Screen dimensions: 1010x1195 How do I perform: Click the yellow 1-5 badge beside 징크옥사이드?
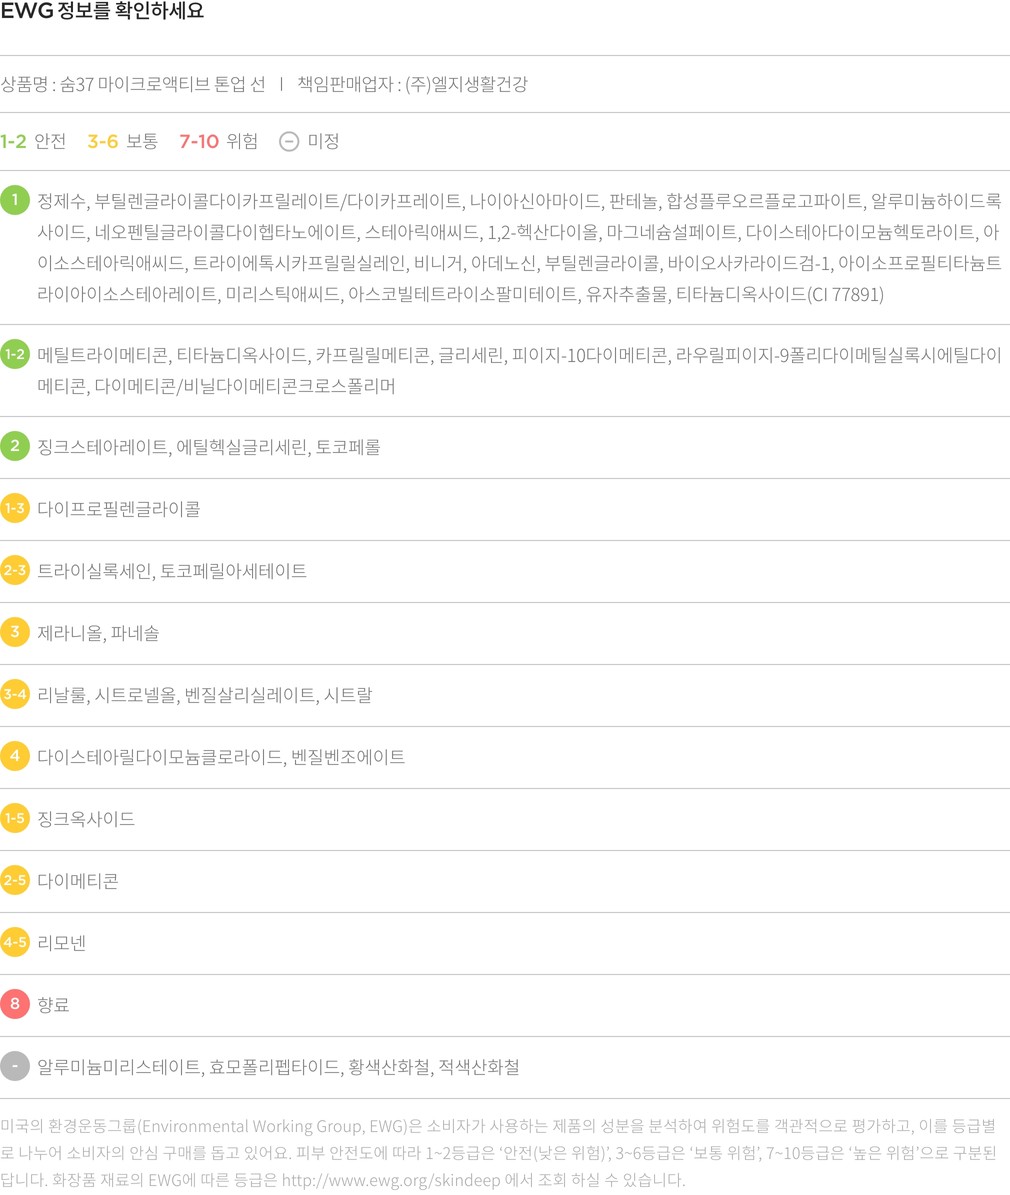15,818
